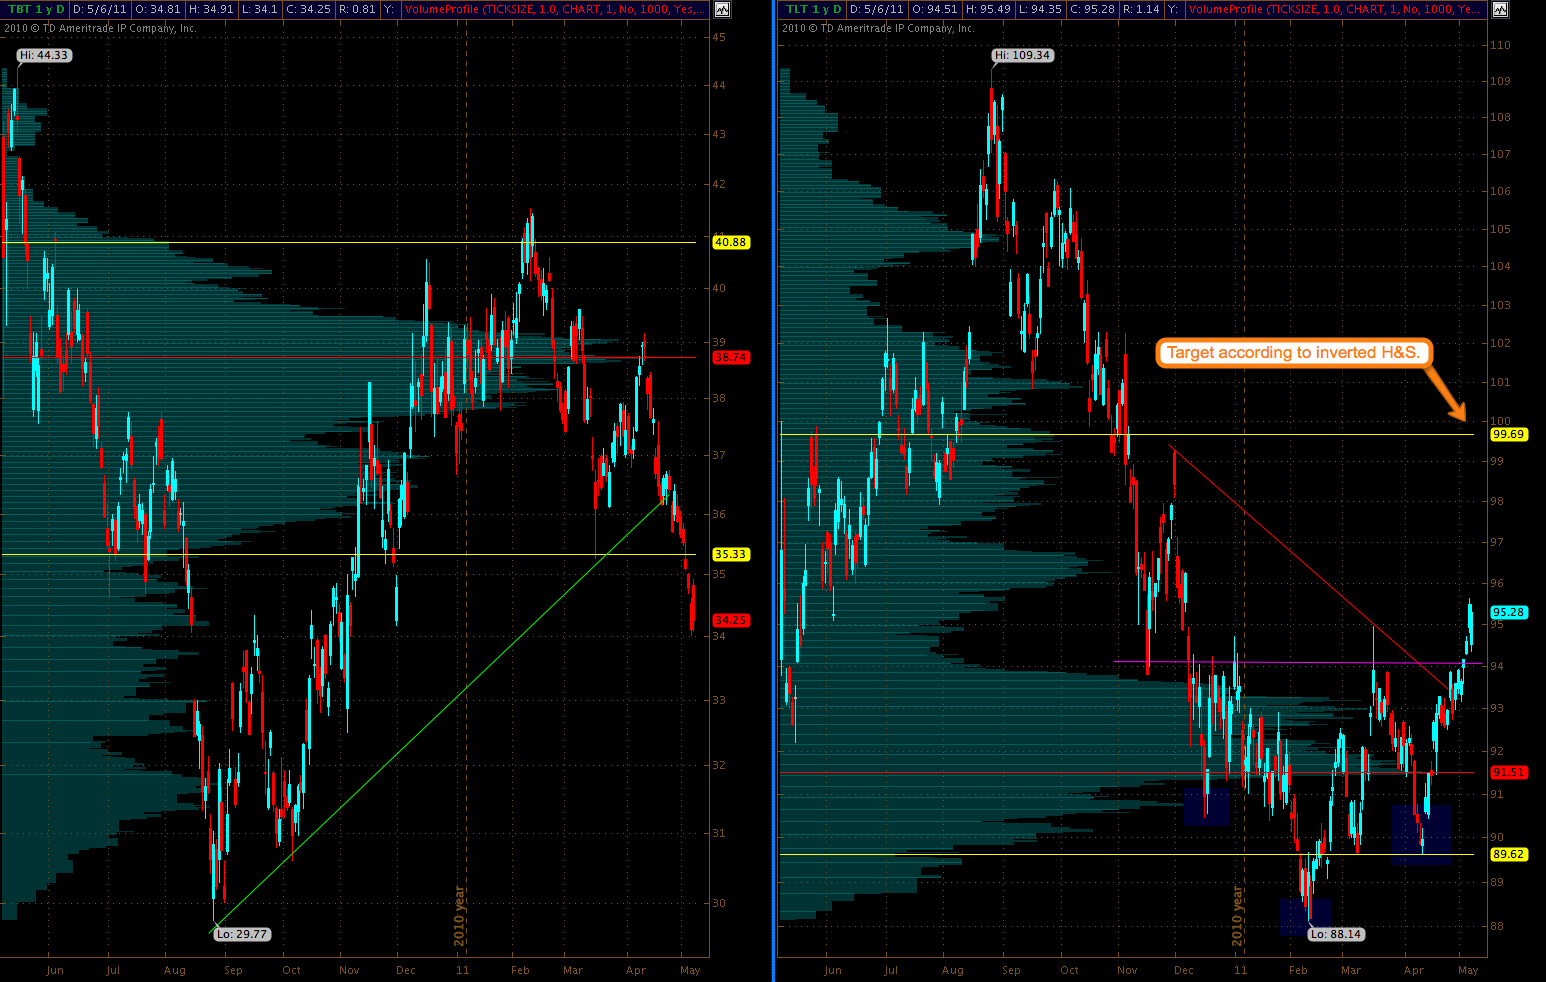The width and height of the screenshot is (1546, 982).
Task: Select the TLT 1 y D symbol label
Action: 813,9
